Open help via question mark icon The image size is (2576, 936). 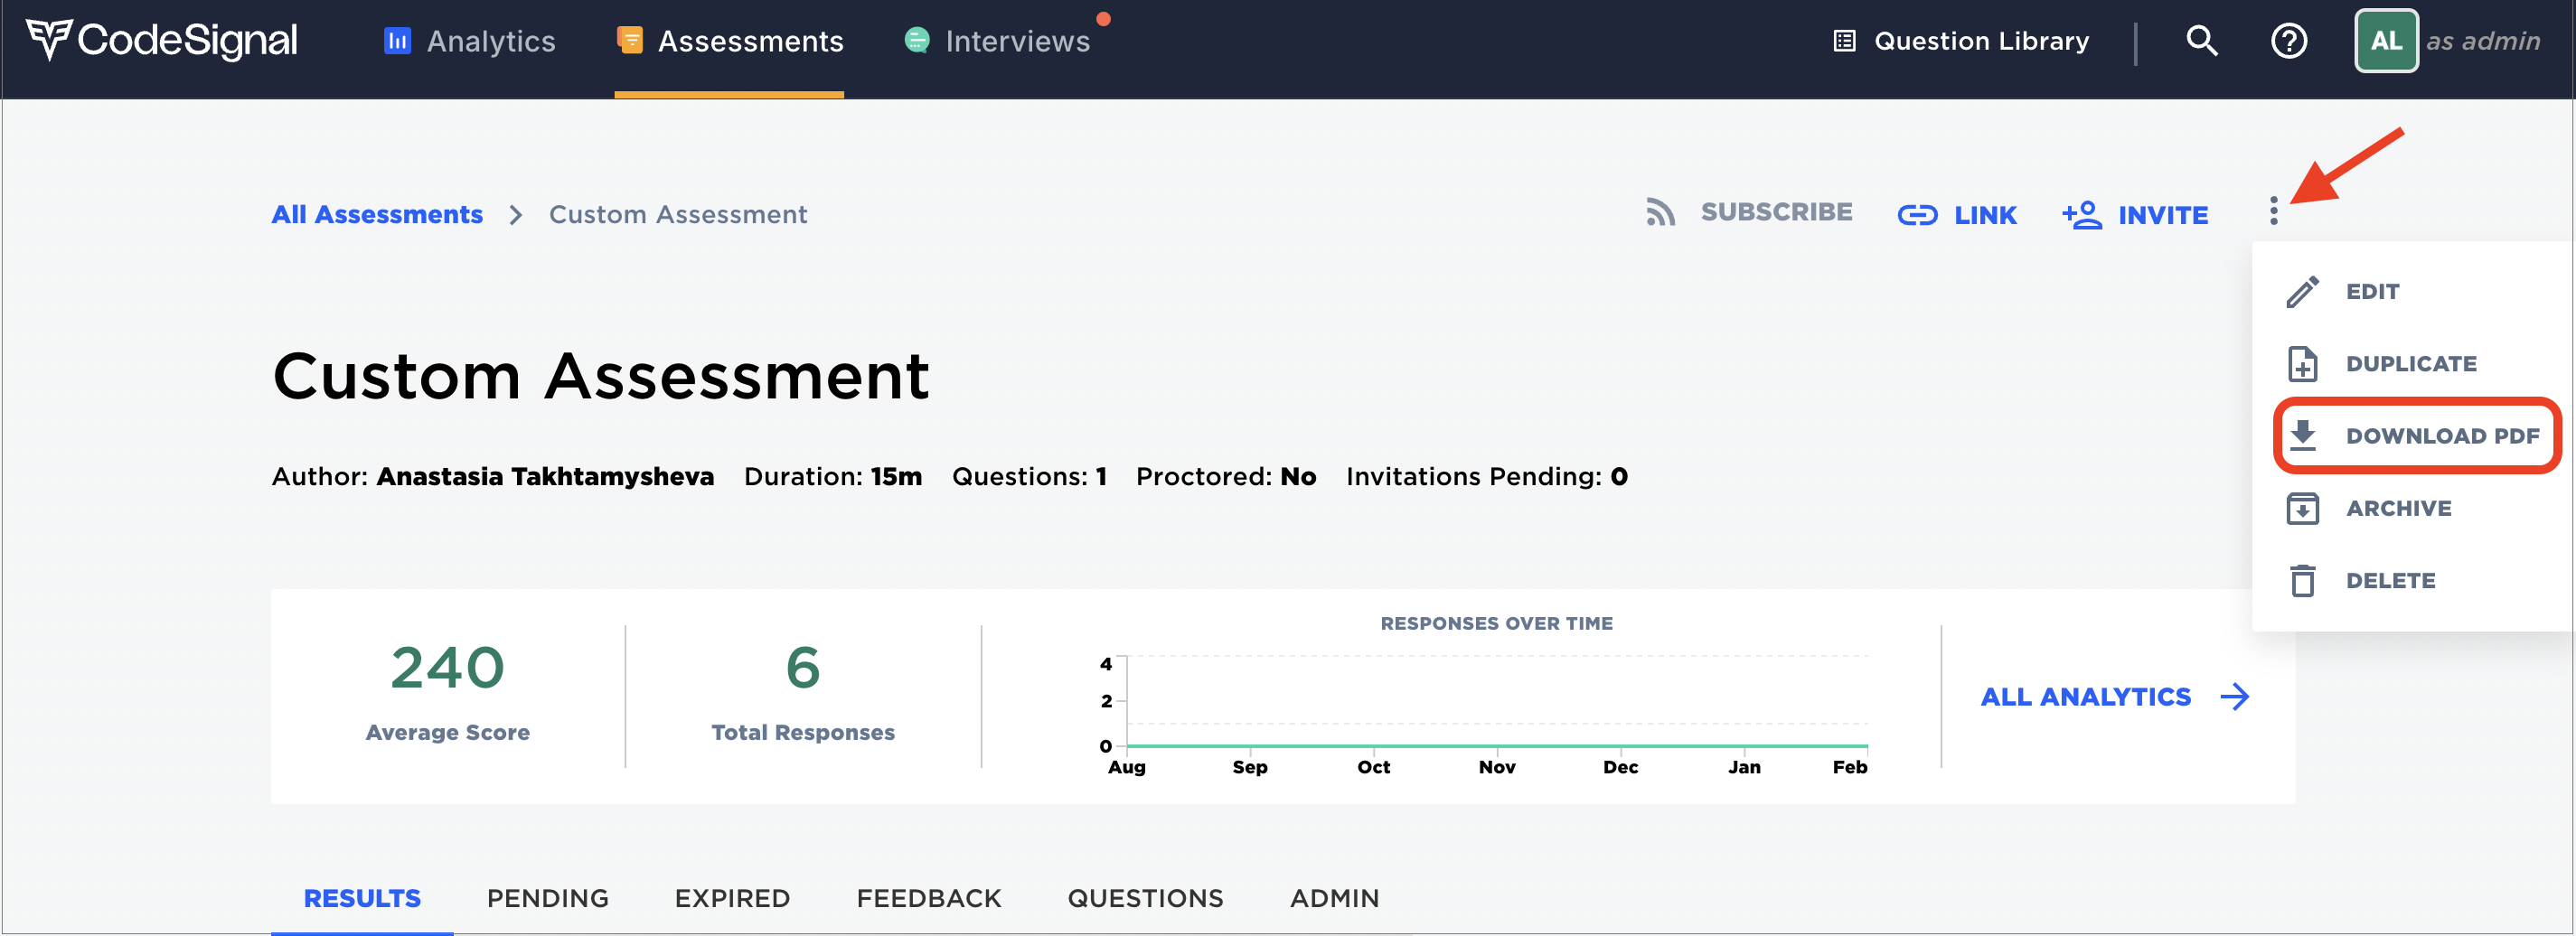pyautogui.click(x=2289, y=41)
